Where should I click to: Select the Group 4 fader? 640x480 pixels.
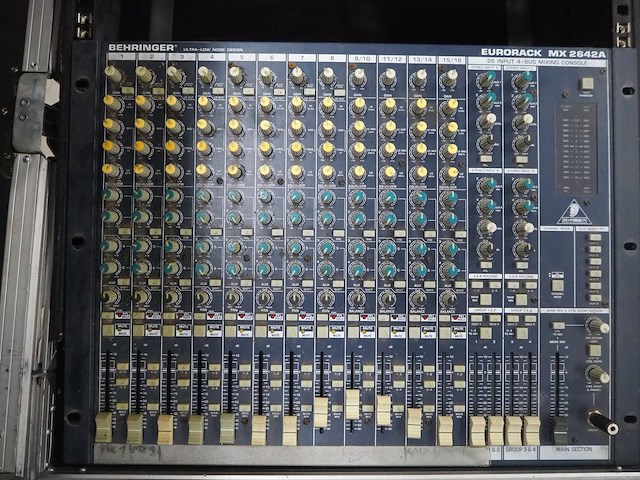tap(532, 431)
